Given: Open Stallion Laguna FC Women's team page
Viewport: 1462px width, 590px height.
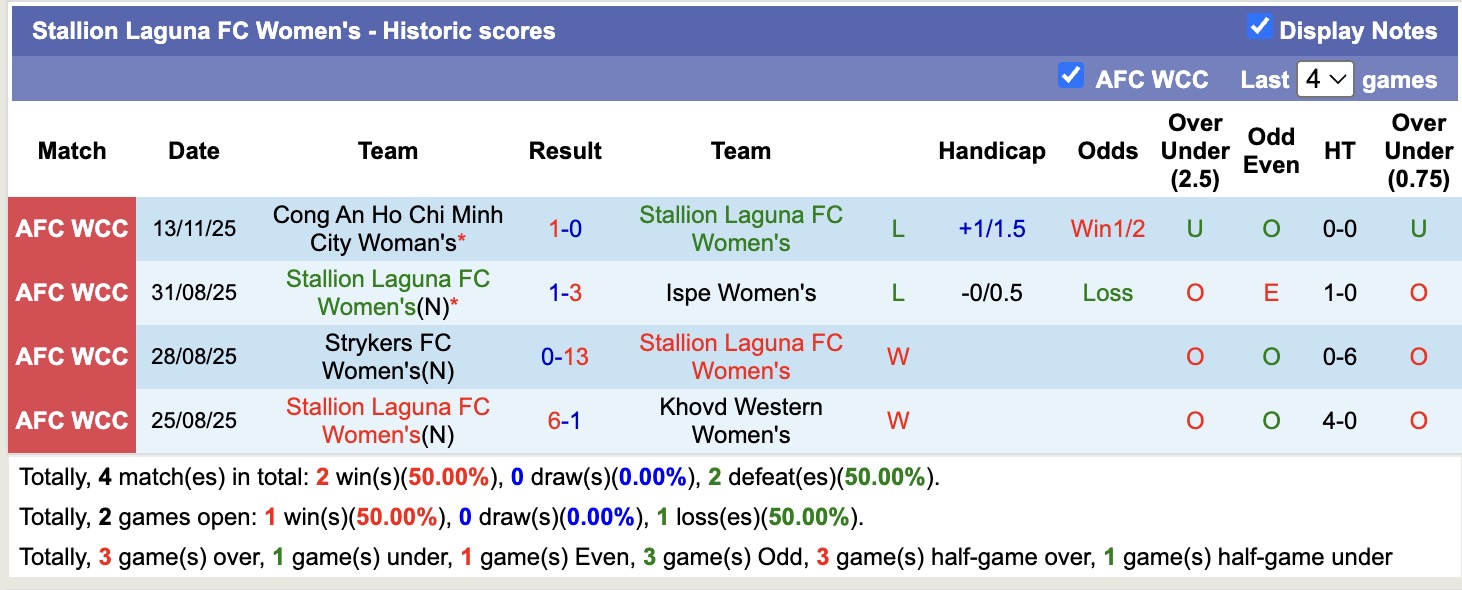Looking at the screenshot, I should (x=740, y=228).
